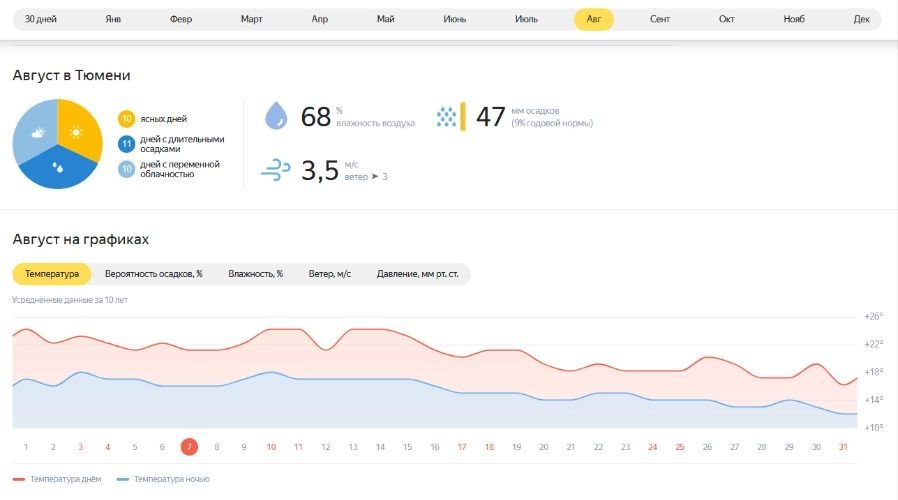
Task: Click the yellow clear days count badge
Action: 126,119
